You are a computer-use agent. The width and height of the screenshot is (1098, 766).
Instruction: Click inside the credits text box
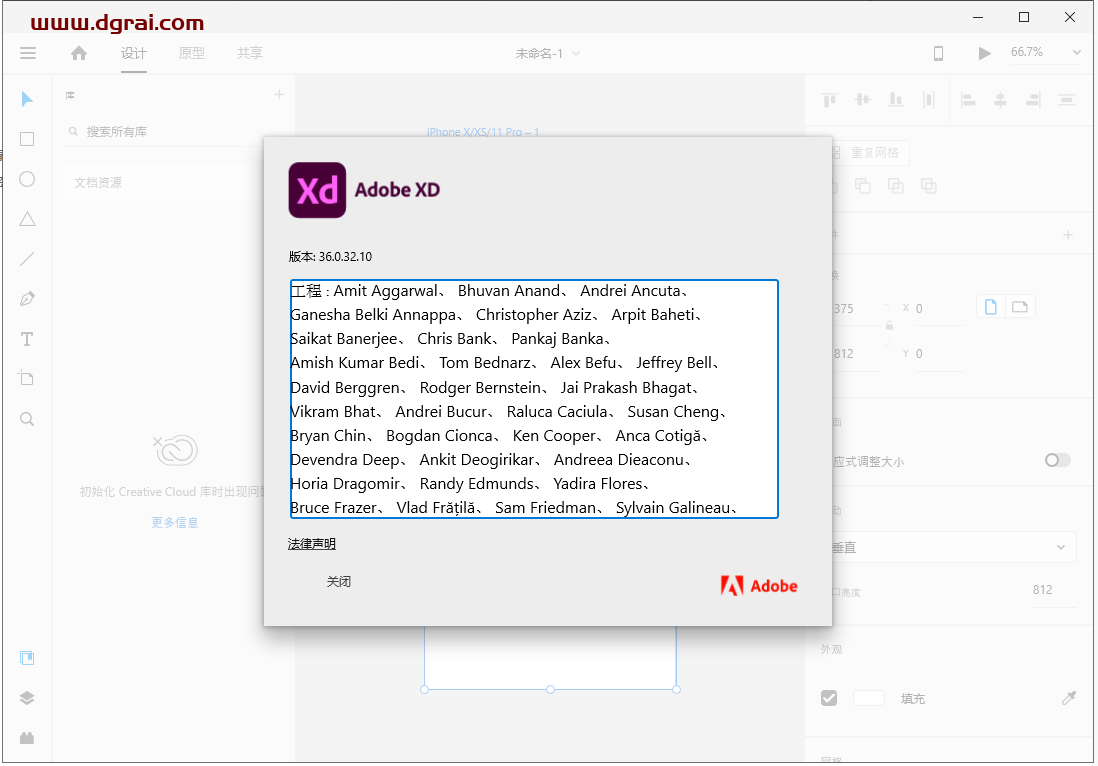tap(534, 399)
